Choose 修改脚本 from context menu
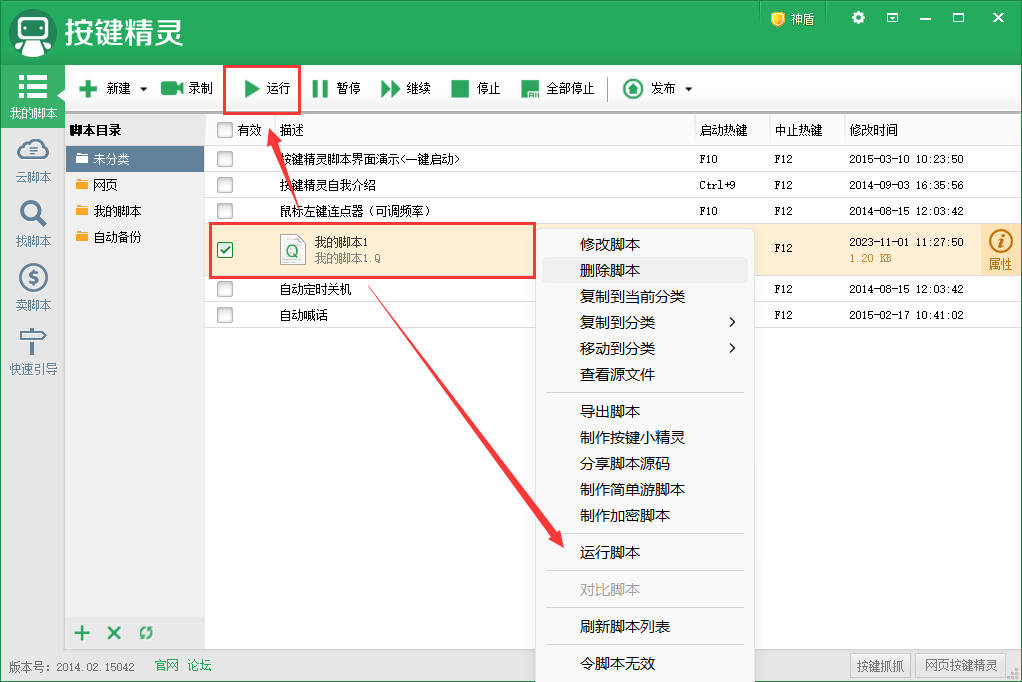This screenshot has width=1022, height=682. pyautogui.click(x=645, y=245)
